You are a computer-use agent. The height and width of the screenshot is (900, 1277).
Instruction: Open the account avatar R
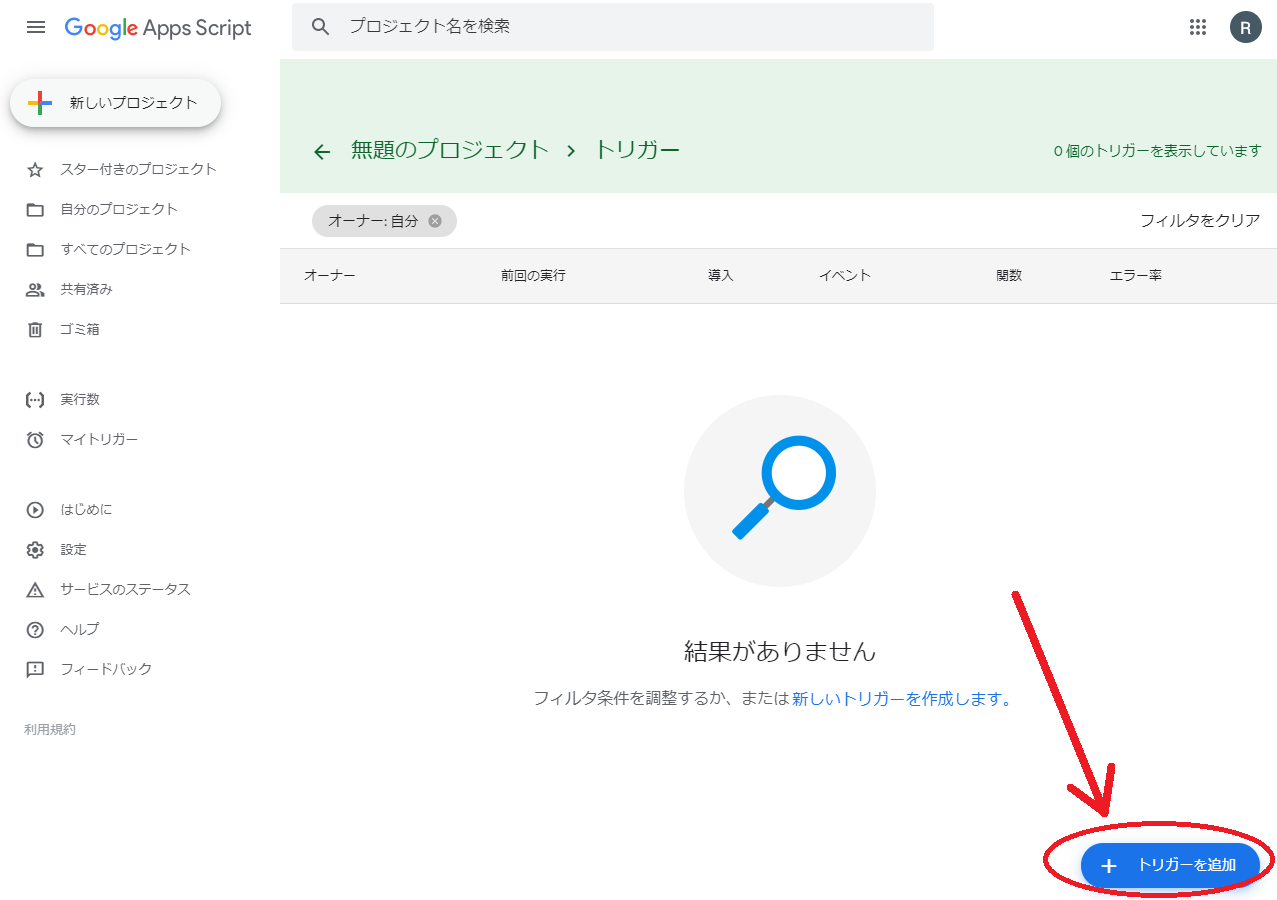tap(1245, 27)
